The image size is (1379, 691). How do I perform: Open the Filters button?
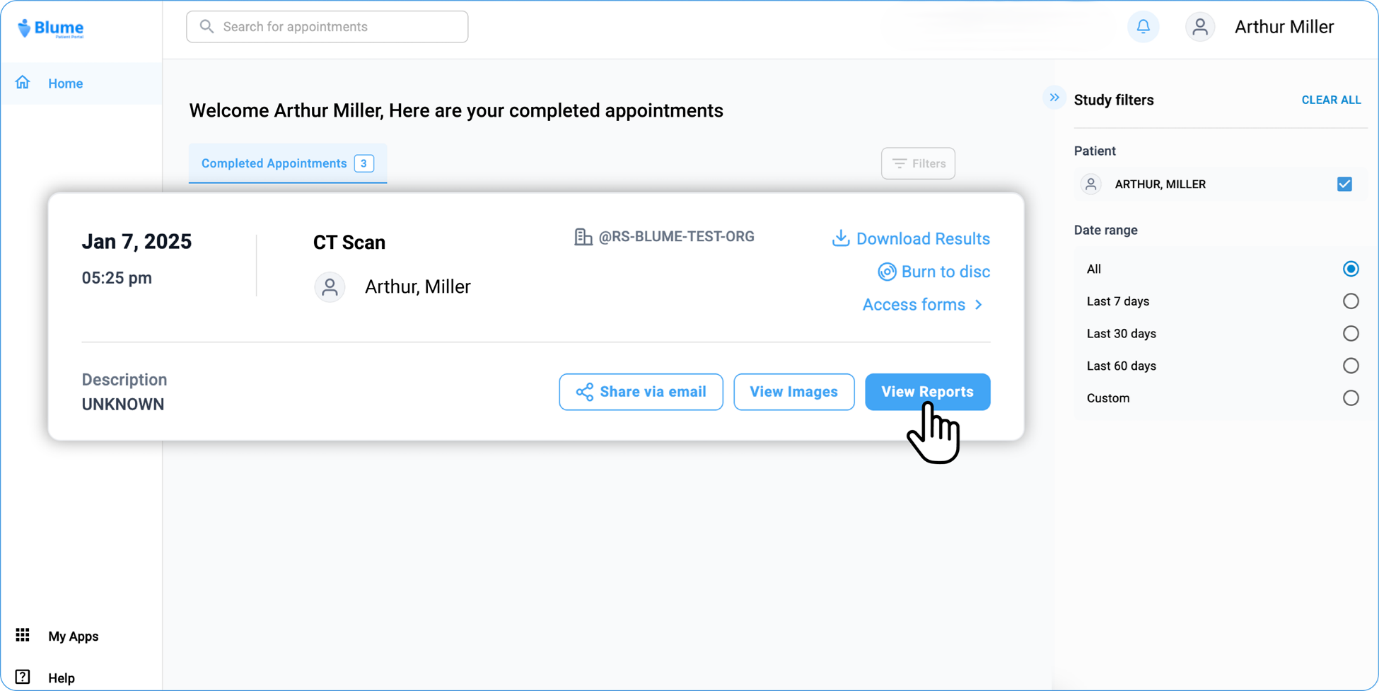point(918,164)
